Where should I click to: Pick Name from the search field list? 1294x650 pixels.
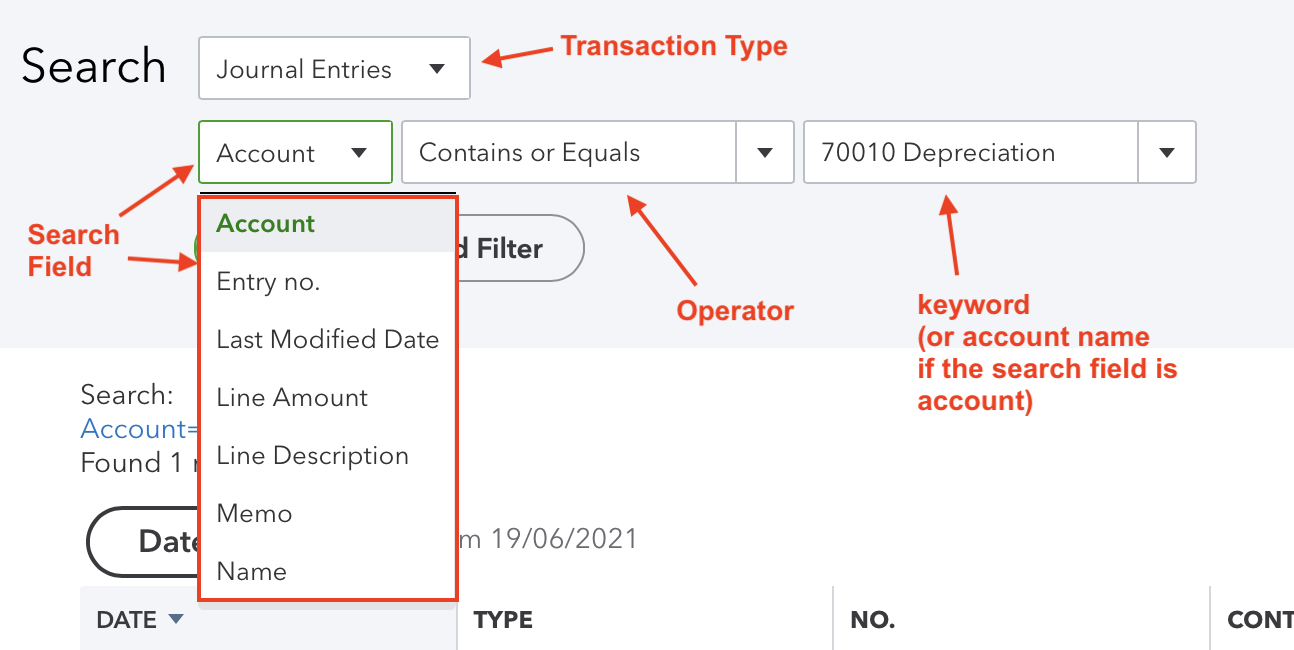252,572
